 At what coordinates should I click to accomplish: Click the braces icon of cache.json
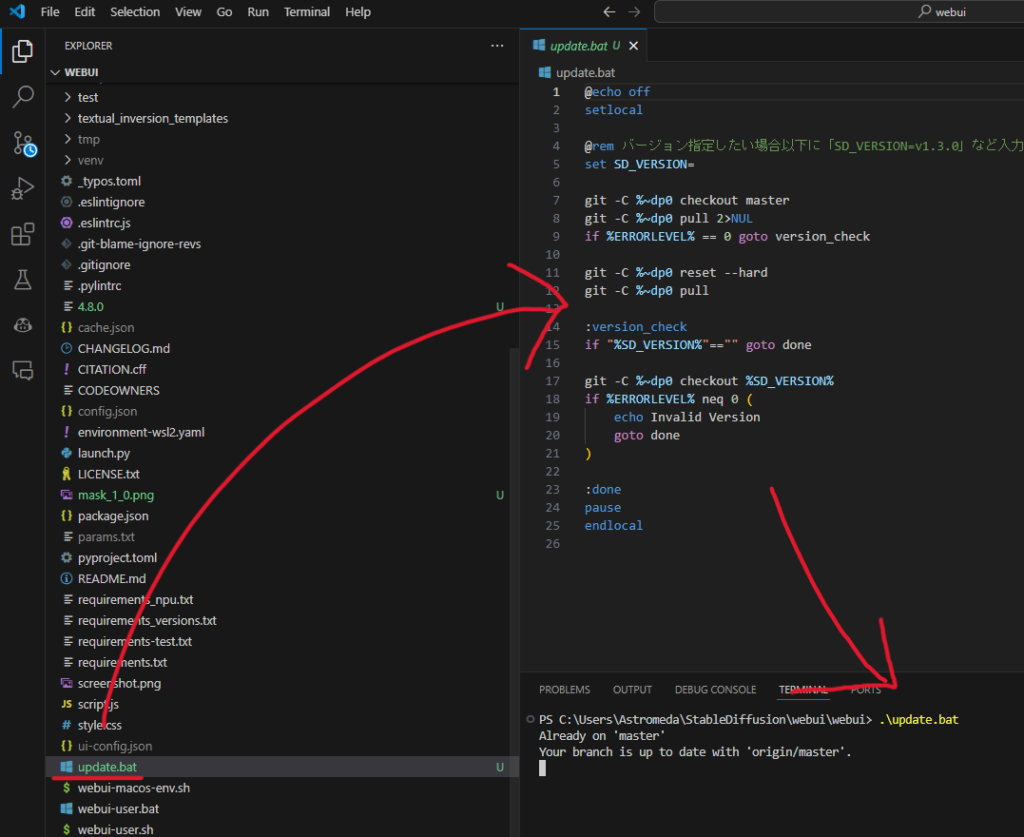[x=66, y=327]
